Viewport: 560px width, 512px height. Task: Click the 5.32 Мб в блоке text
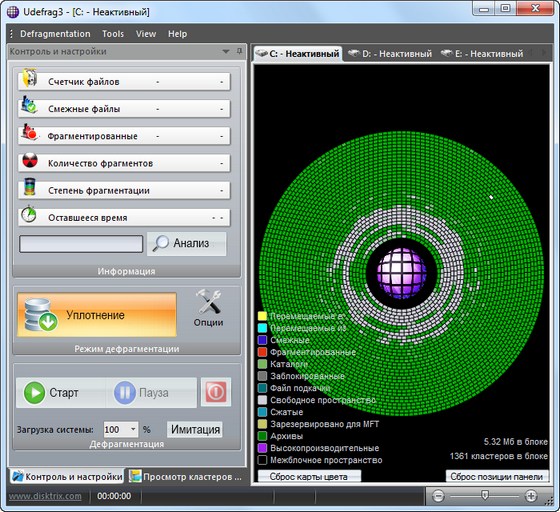tap(516, 442)
